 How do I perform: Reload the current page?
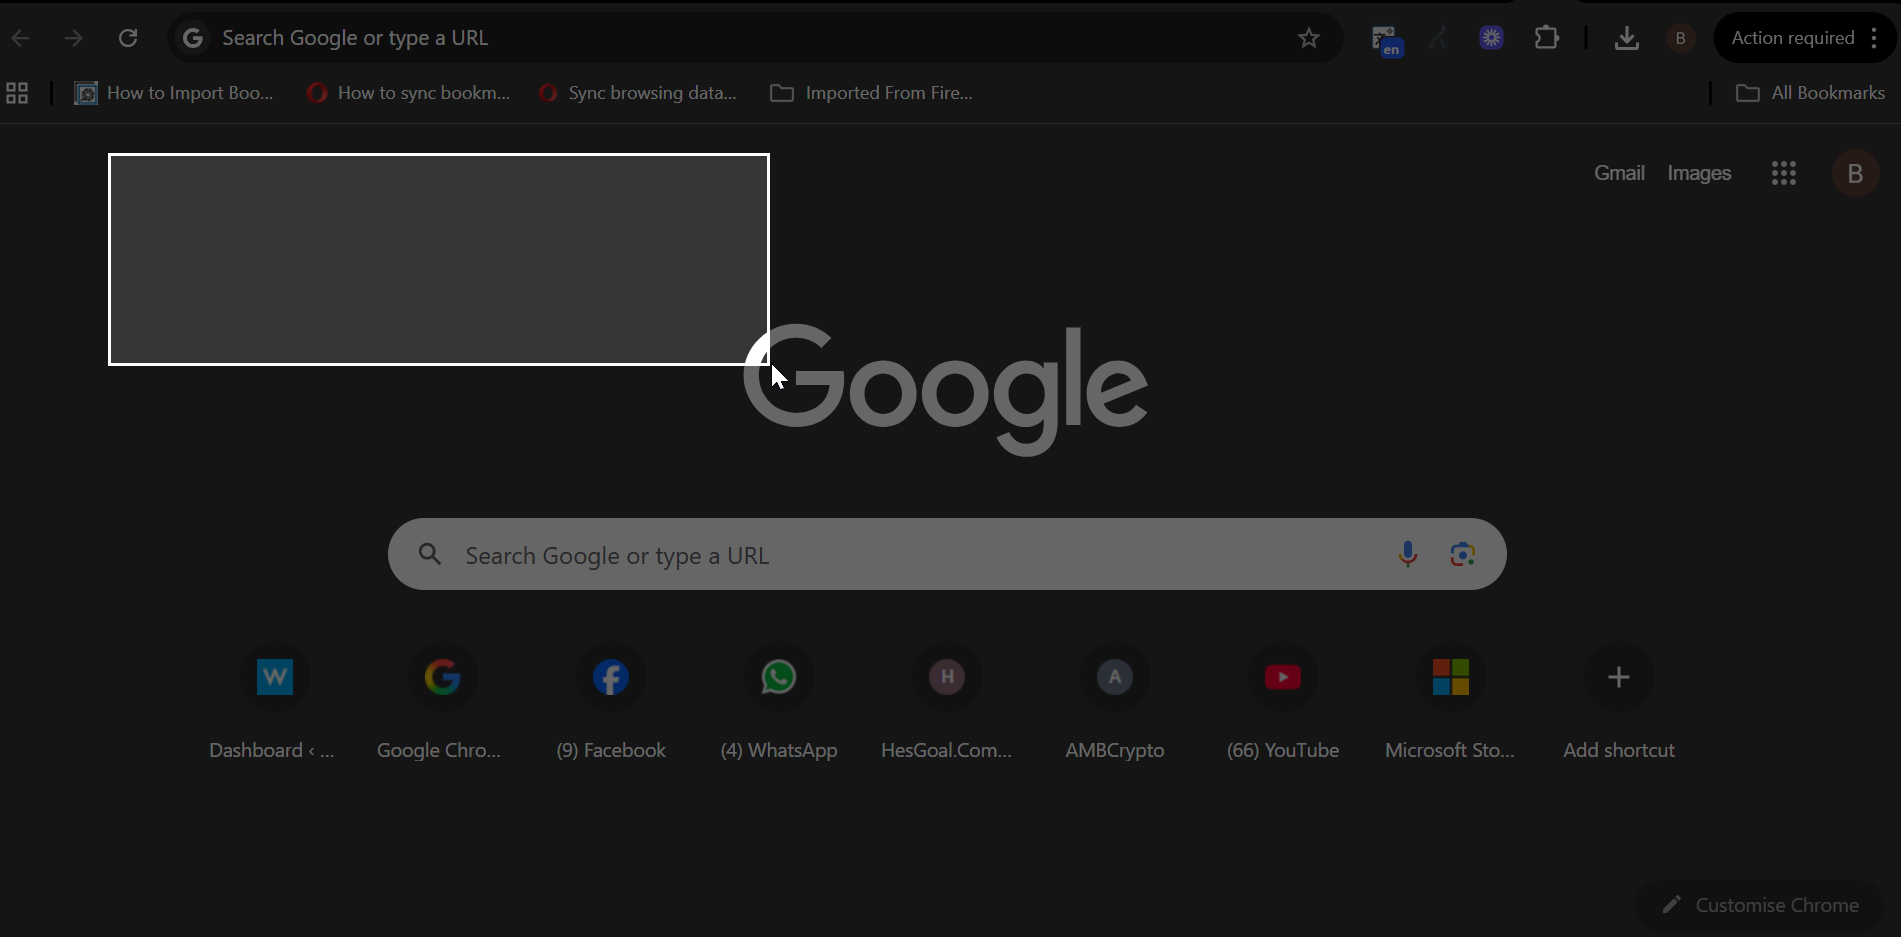[128, 38]
